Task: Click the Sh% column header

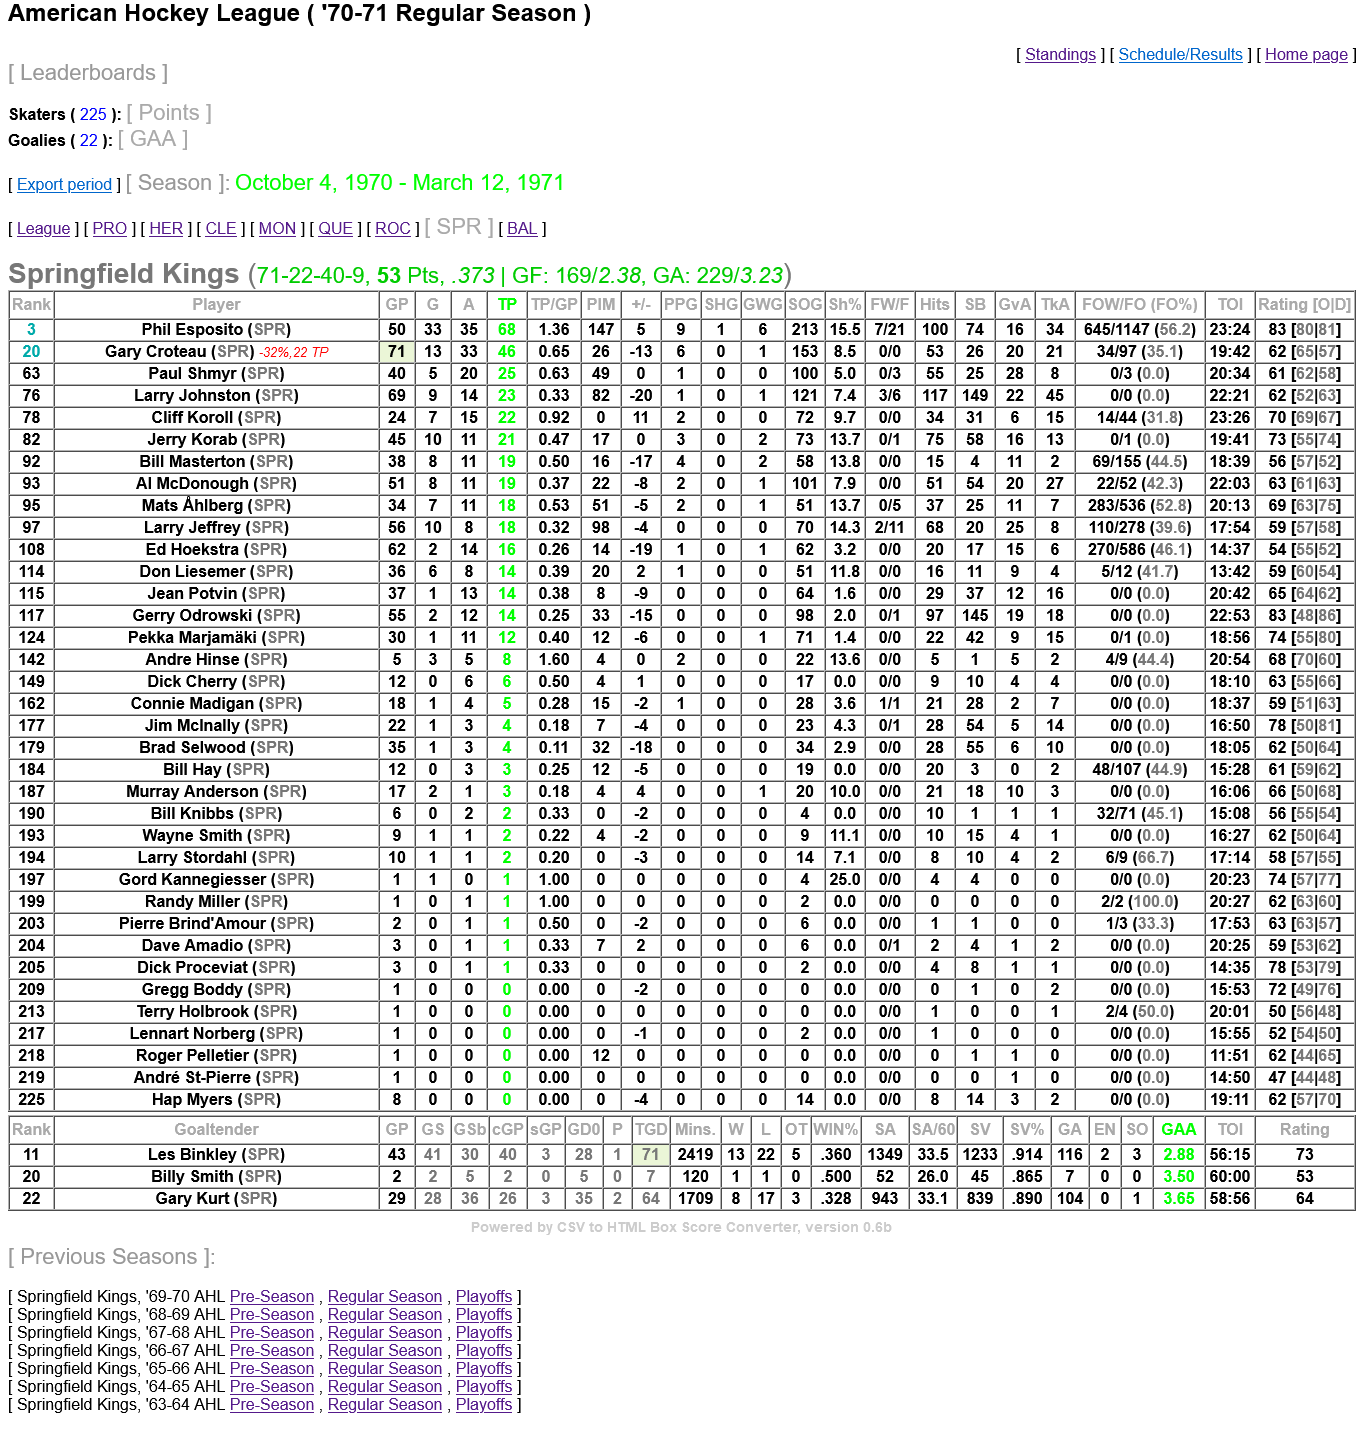Action: tap(845, 305)
